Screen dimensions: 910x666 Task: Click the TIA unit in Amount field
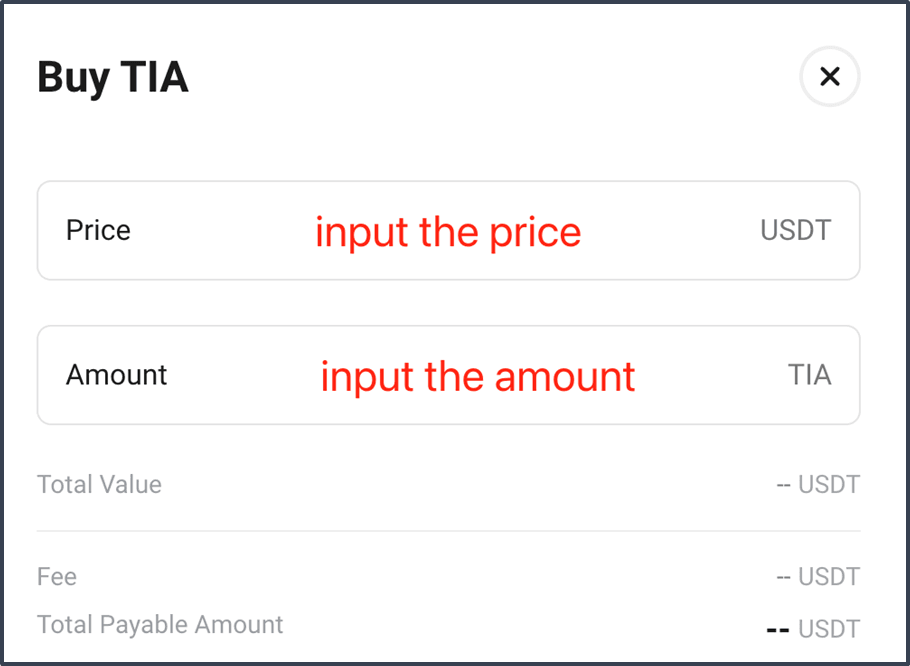click(x=810, y=375)
